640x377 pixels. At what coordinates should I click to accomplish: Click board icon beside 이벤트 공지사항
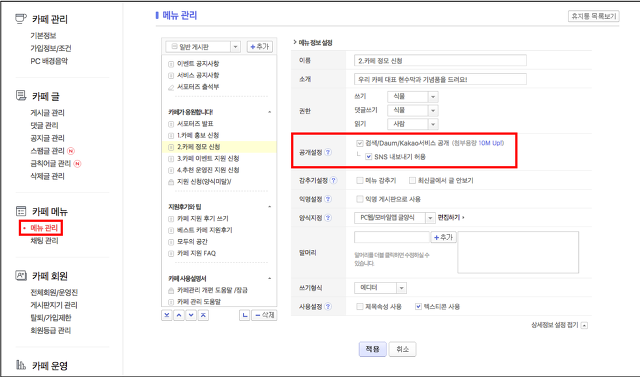(171, 64)
